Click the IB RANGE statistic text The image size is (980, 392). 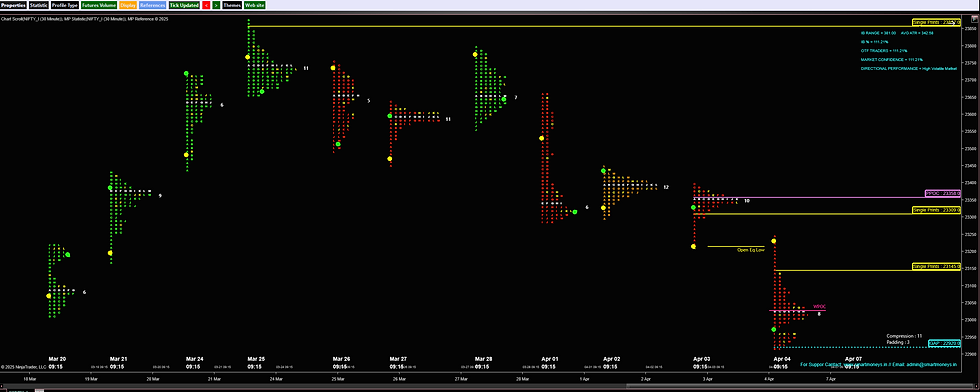pyautogui.click(x=878, y=33)
